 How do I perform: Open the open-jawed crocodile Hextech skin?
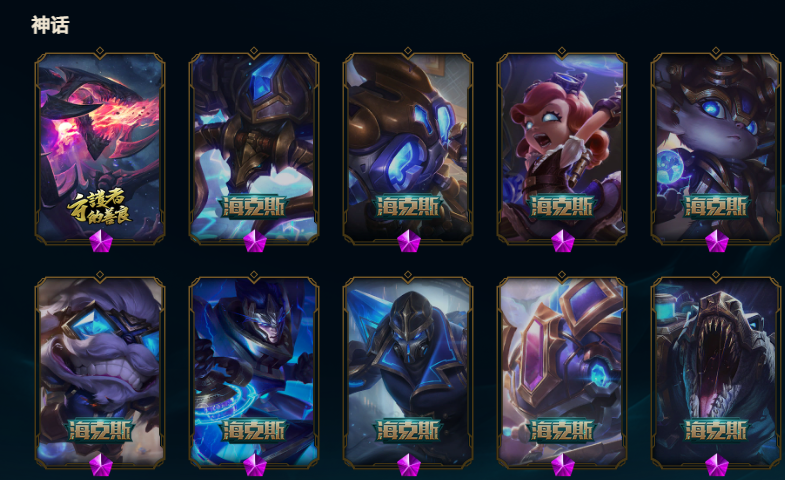pyautogui.click(x=716, y=372)
